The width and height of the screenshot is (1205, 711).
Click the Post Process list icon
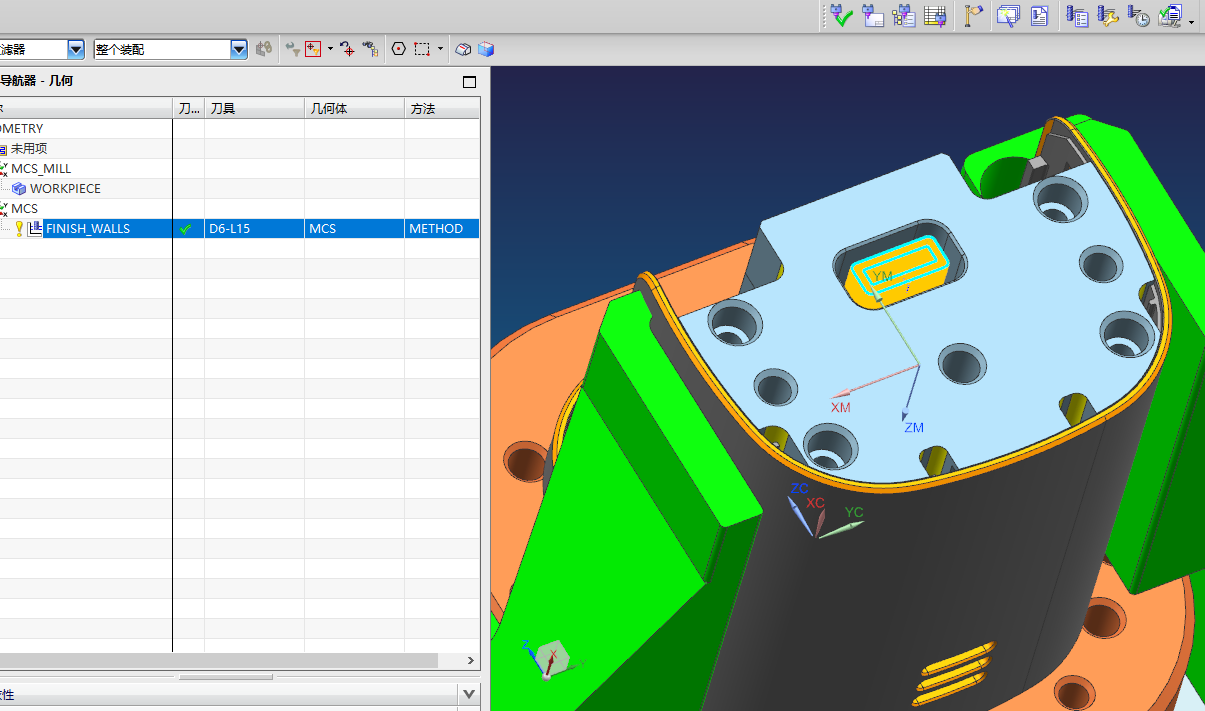[1077, 16]
